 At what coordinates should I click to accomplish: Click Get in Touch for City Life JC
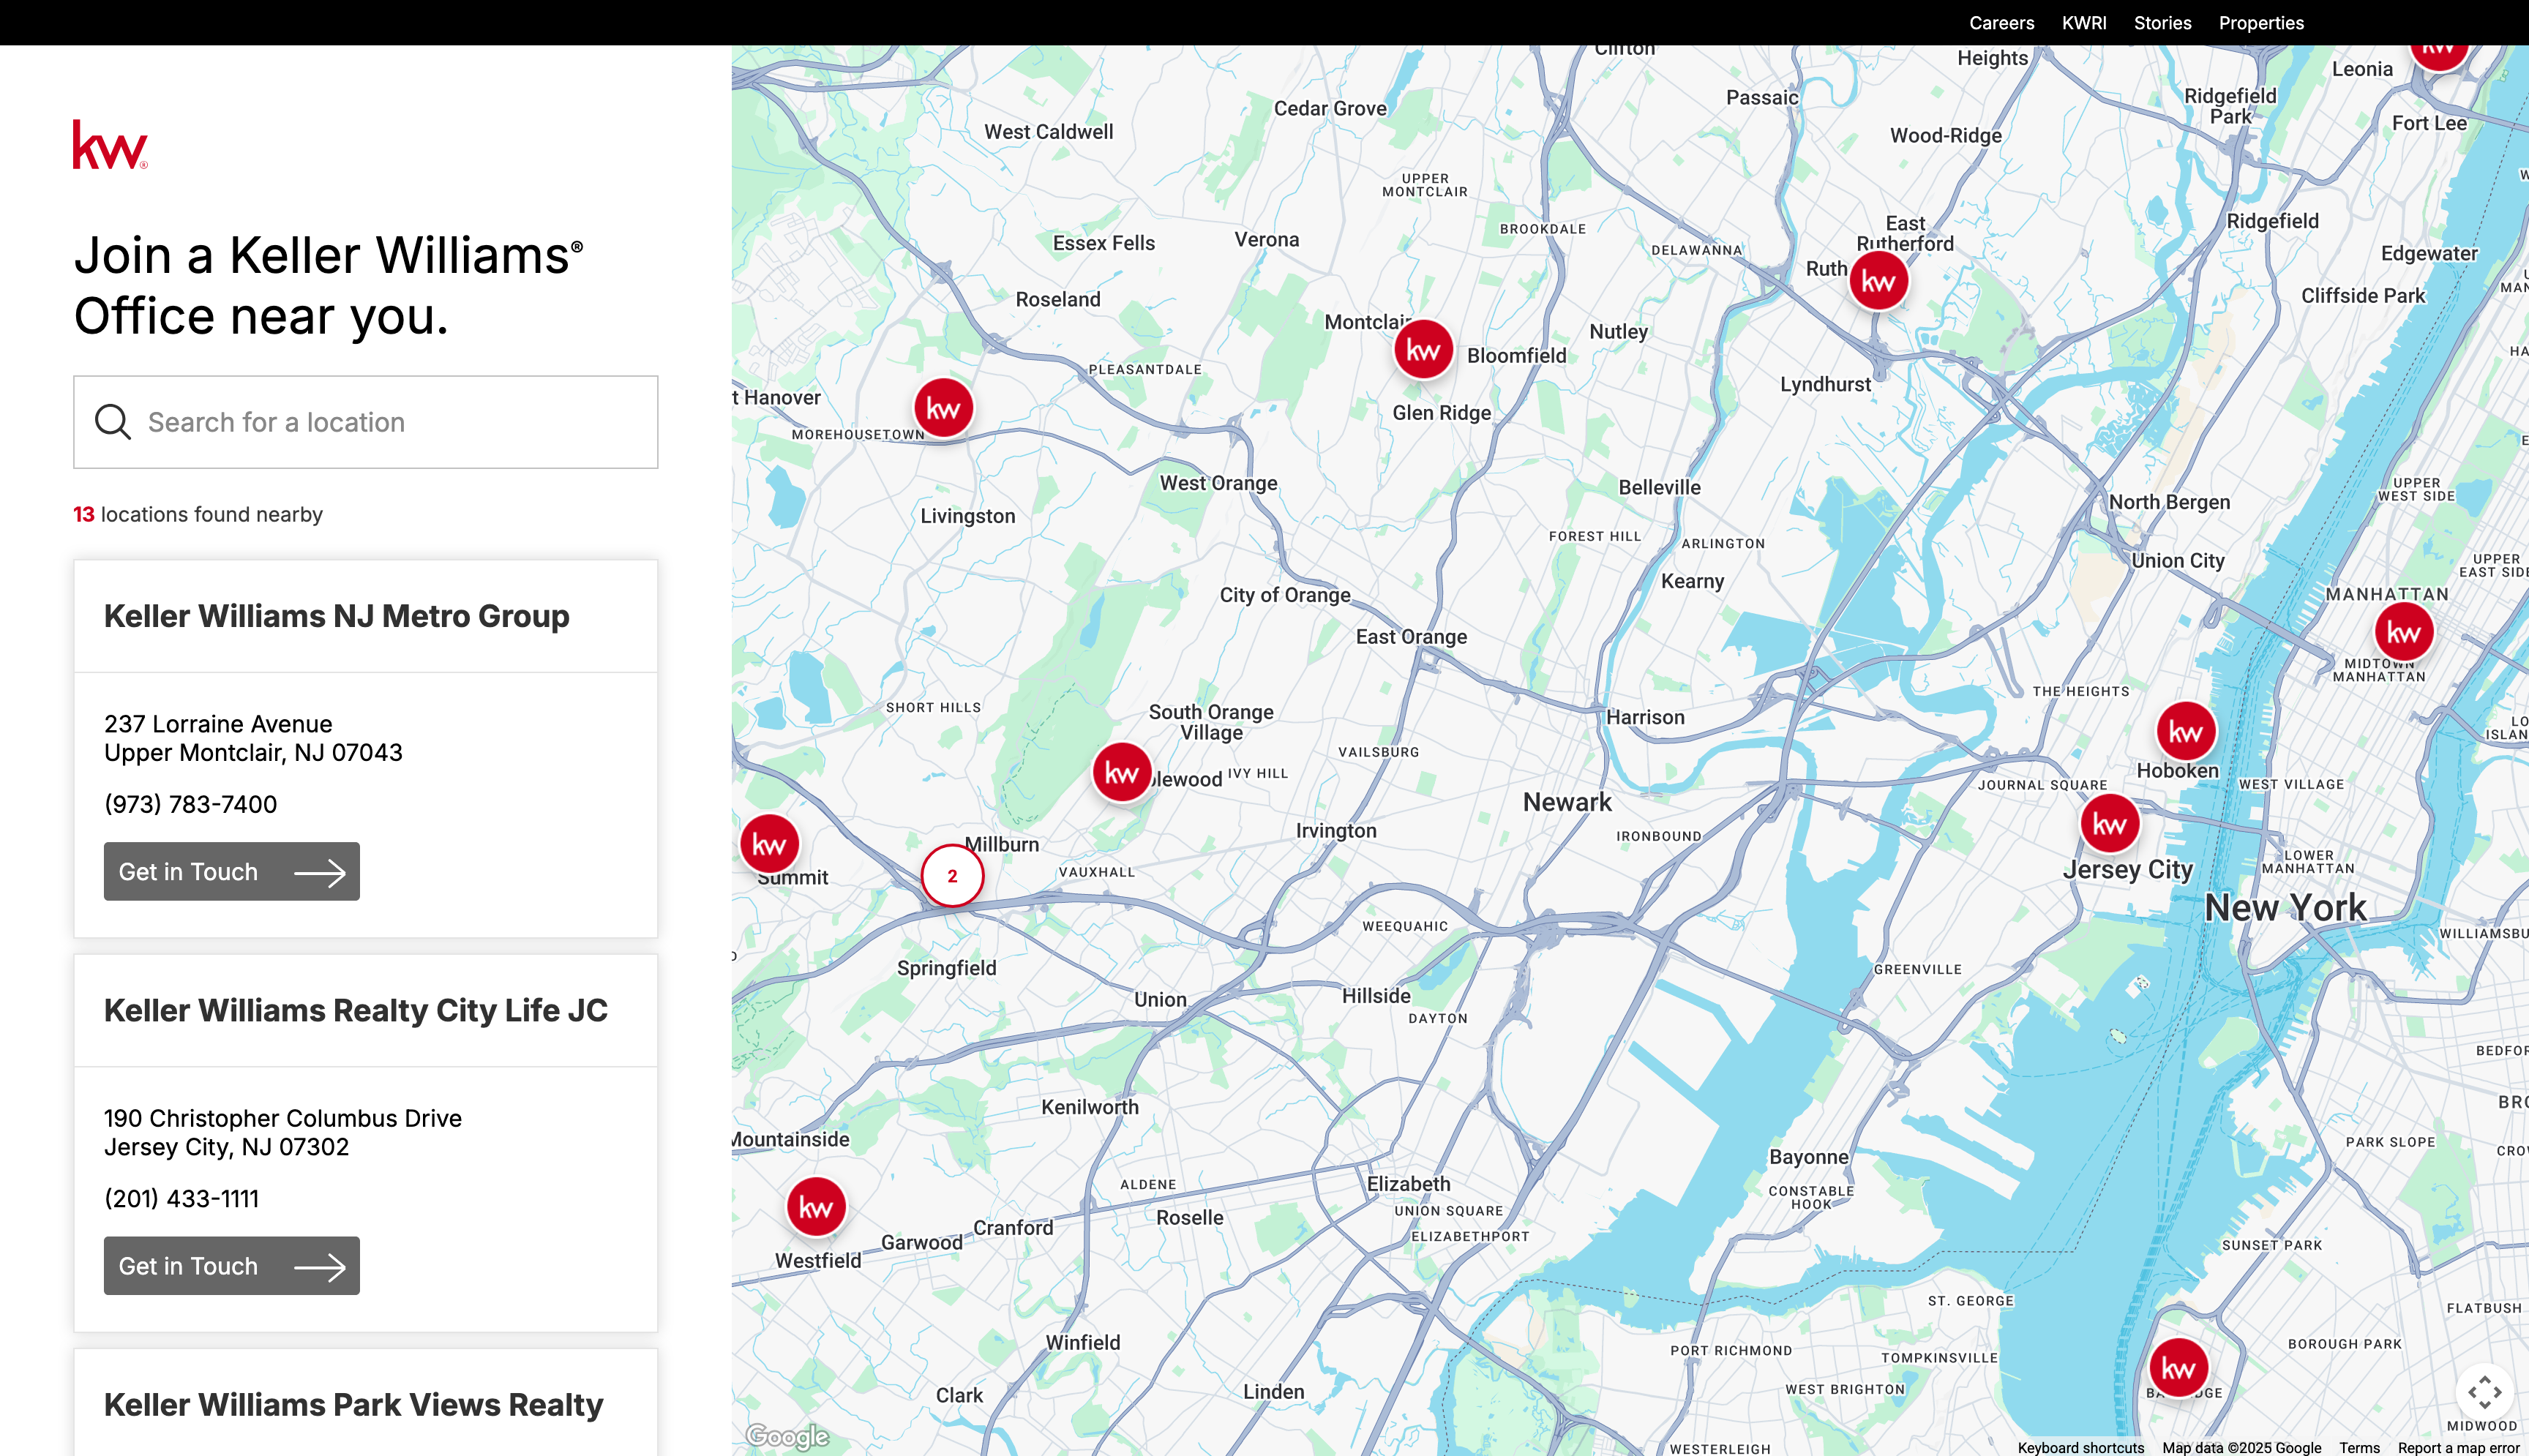click(x=232, y=1265)
